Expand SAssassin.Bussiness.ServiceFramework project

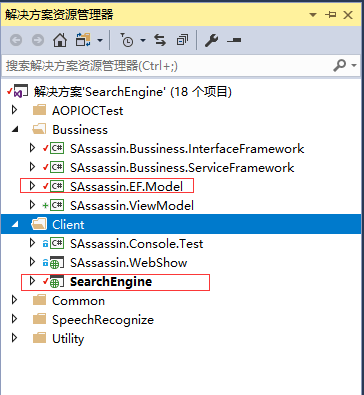[x=32, y=167]
